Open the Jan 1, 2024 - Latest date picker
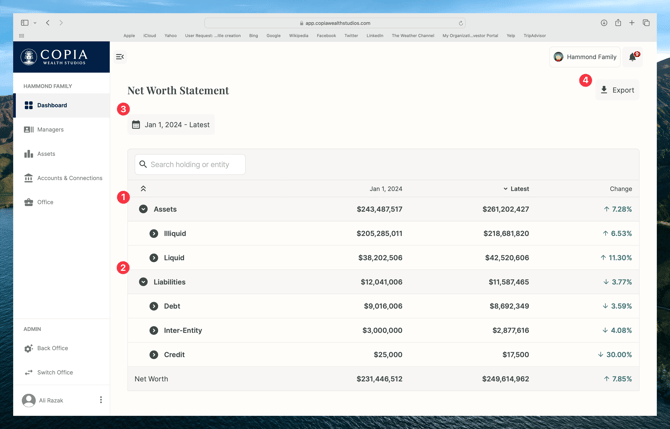The width and height of the screenshot is (670, 429). click(x=171, y=125)
